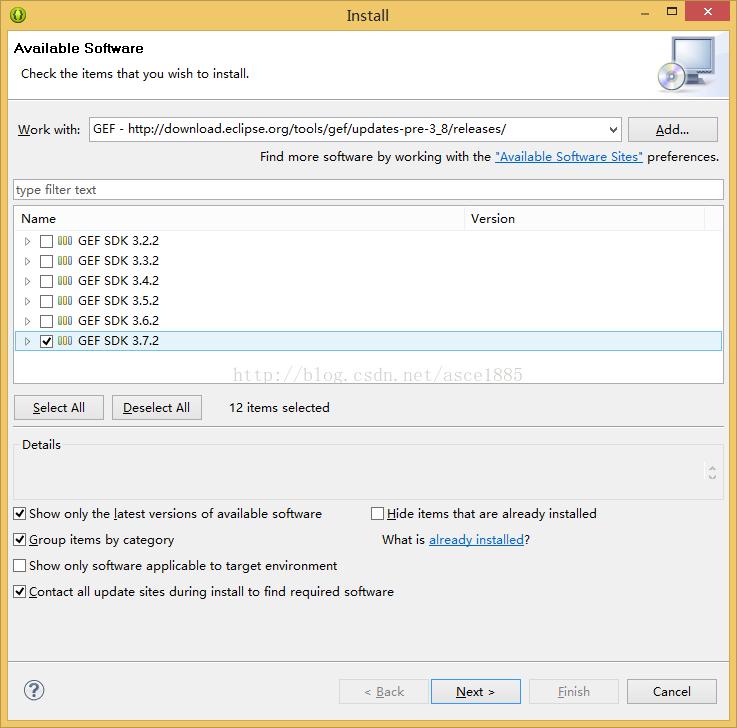Click the Name column header
The height and width of the screenshot is (728, 737).
point(239,219)
